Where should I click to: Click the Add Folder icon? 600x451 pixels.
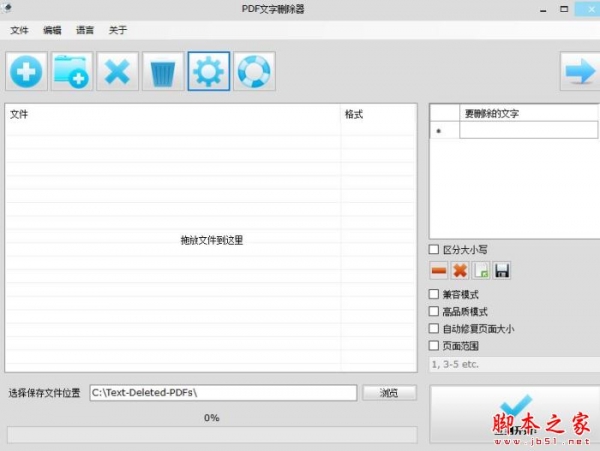72,71
